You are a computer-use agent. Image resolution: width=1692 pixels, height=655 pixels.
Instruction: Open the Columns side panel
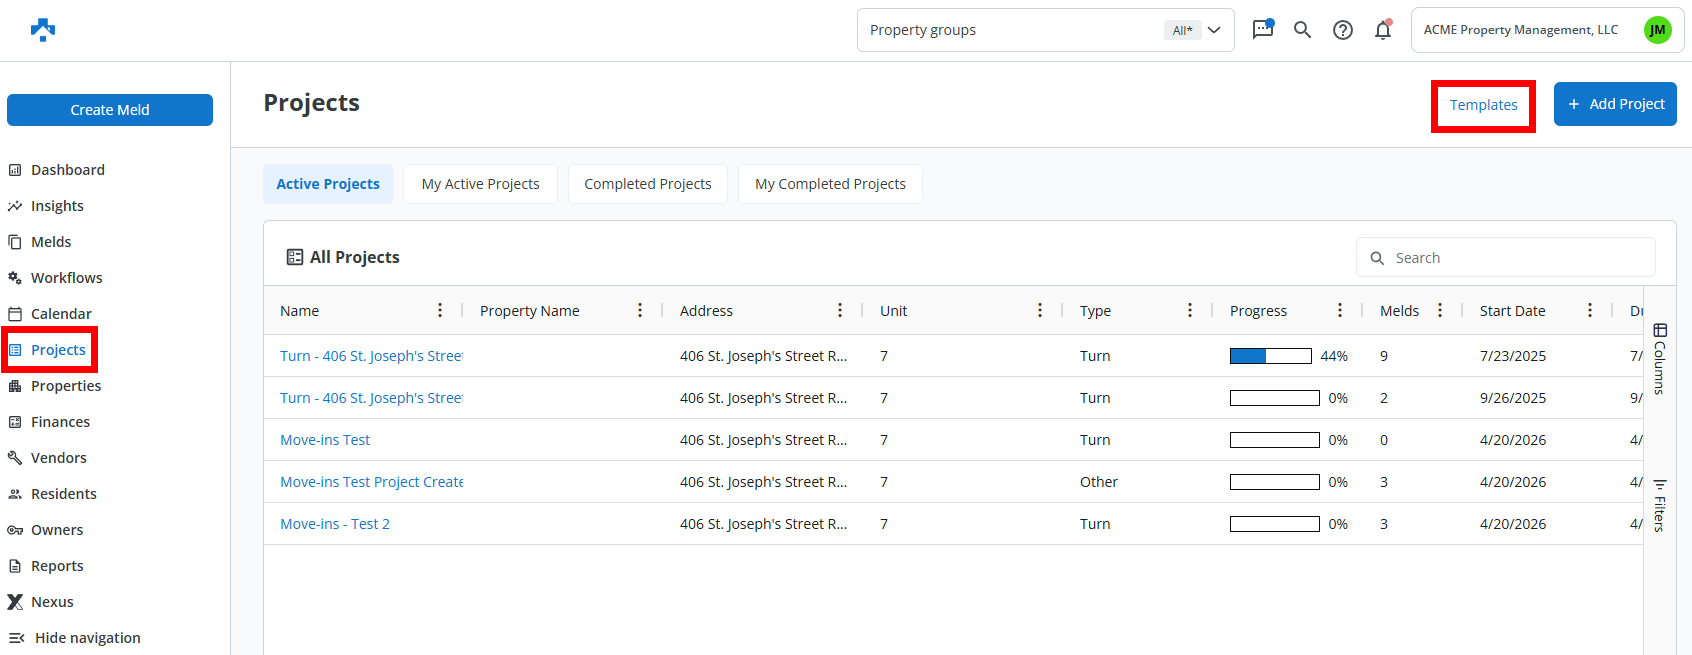tap(1659, 358)
